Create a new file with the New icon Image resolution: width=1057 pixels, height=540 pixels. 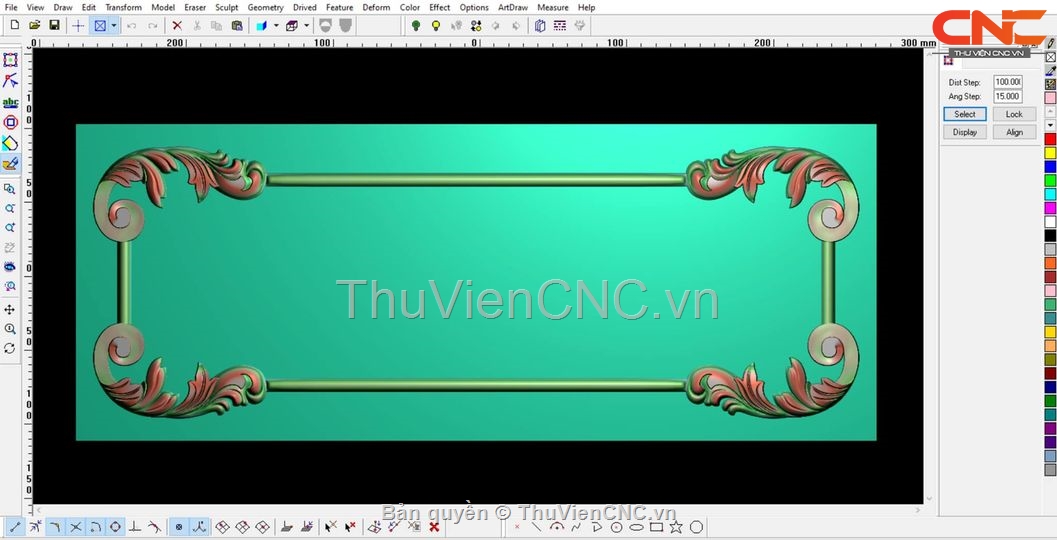click(15, 26)
